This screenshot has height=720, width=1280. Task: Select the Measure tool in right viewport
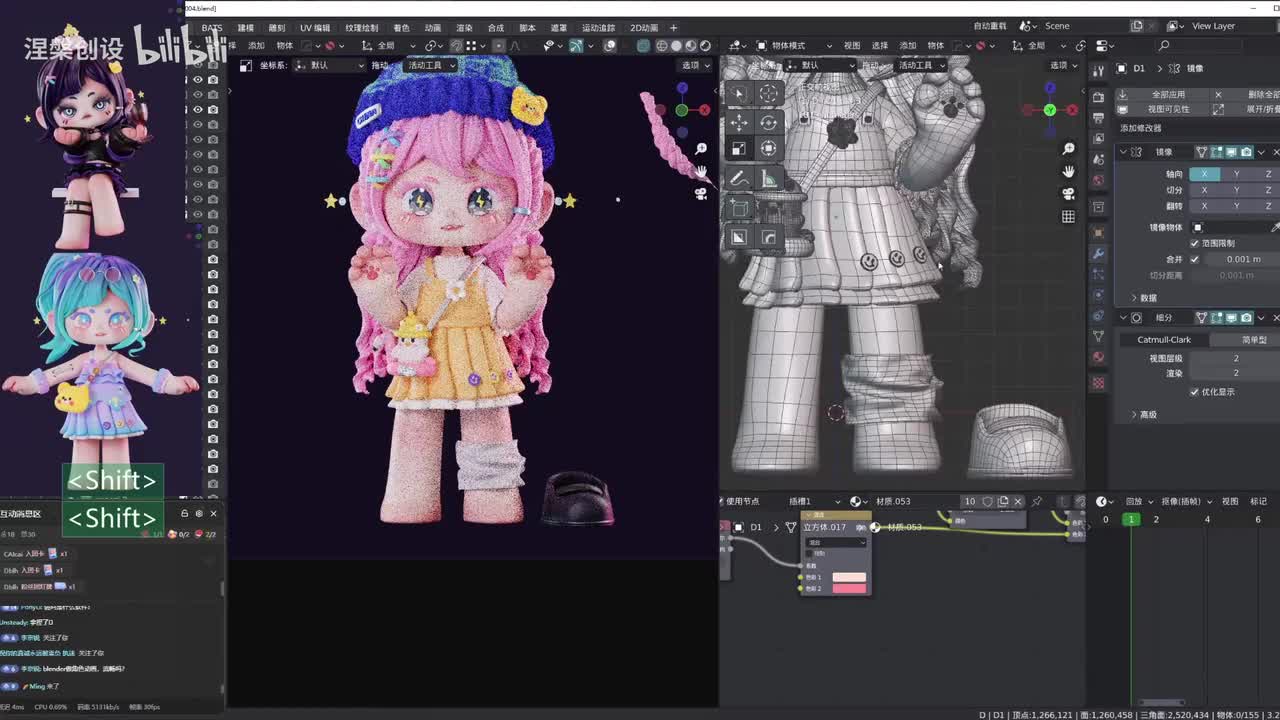(768, 178)
